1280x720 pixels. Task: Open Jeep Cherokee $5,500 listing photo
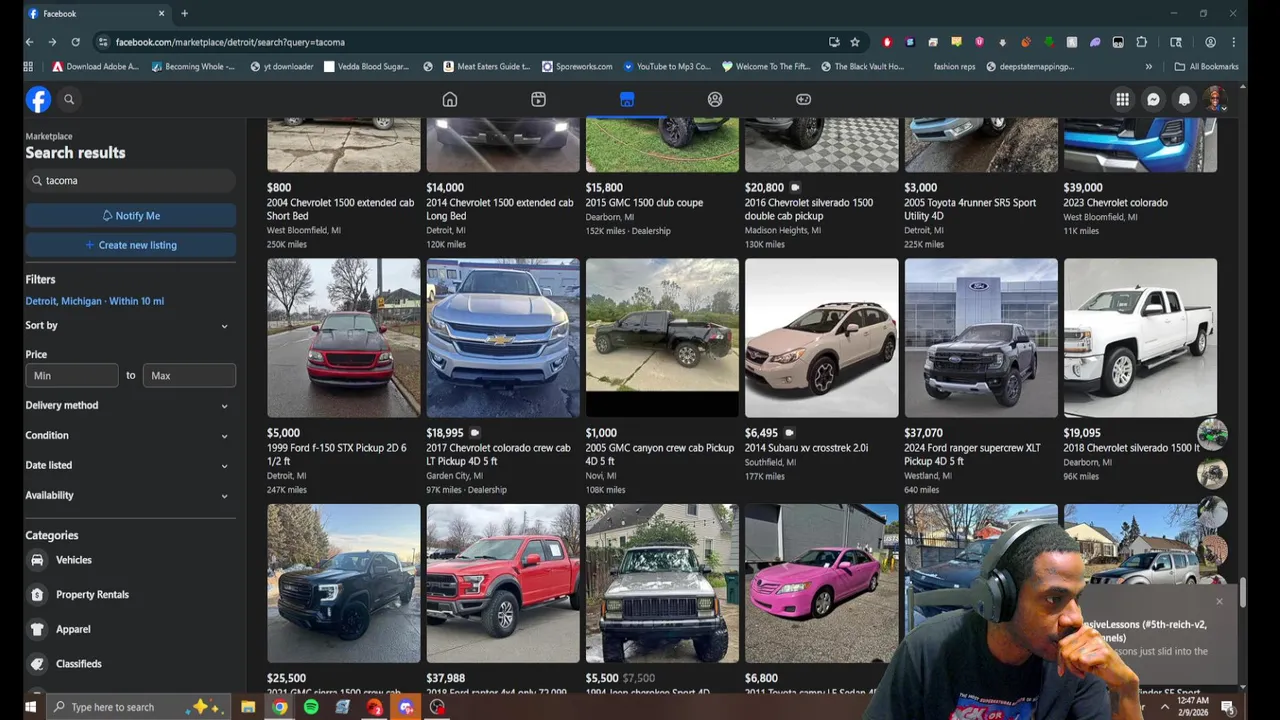(662, 583)
